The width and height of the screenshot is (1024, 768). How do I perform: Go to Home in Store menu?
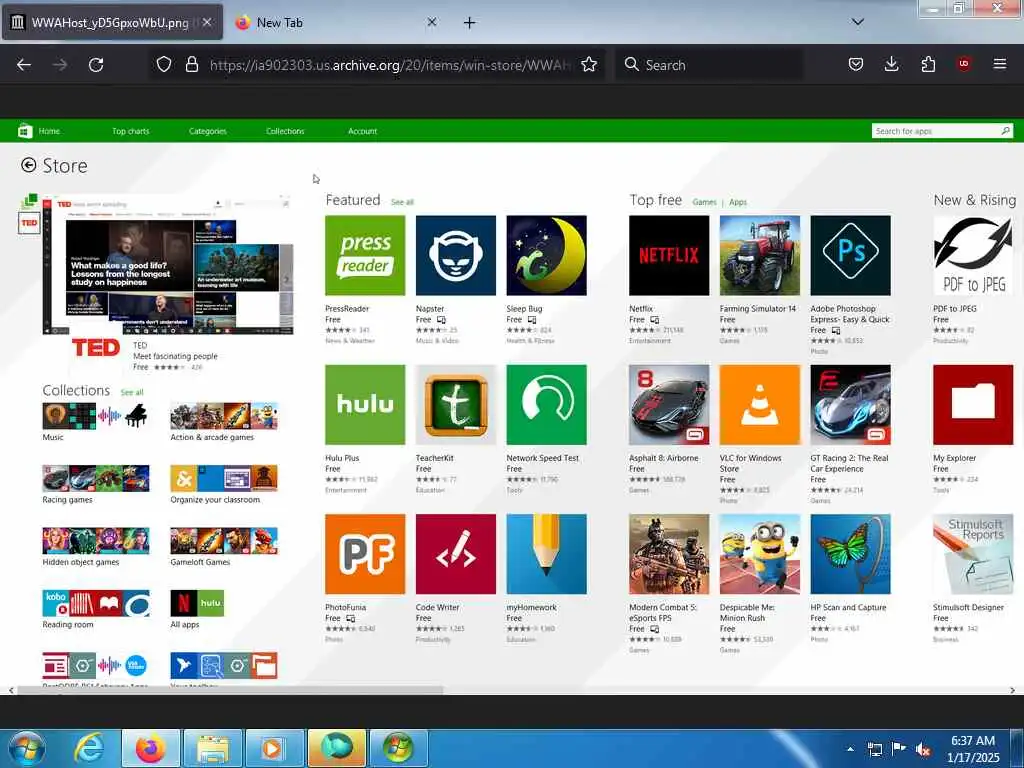pos(49,131)
